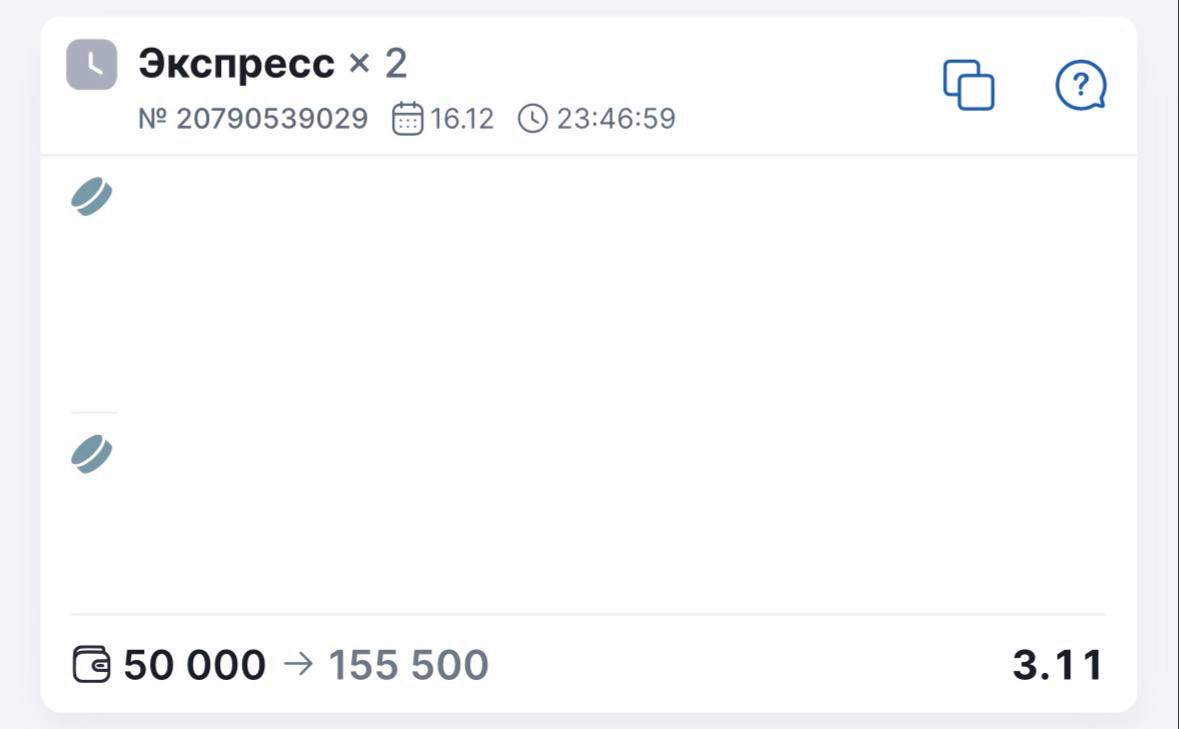Click the arrow between stake and payout
The height and width of the screenshot is (729, 1179).
click(x=298, y=665)
